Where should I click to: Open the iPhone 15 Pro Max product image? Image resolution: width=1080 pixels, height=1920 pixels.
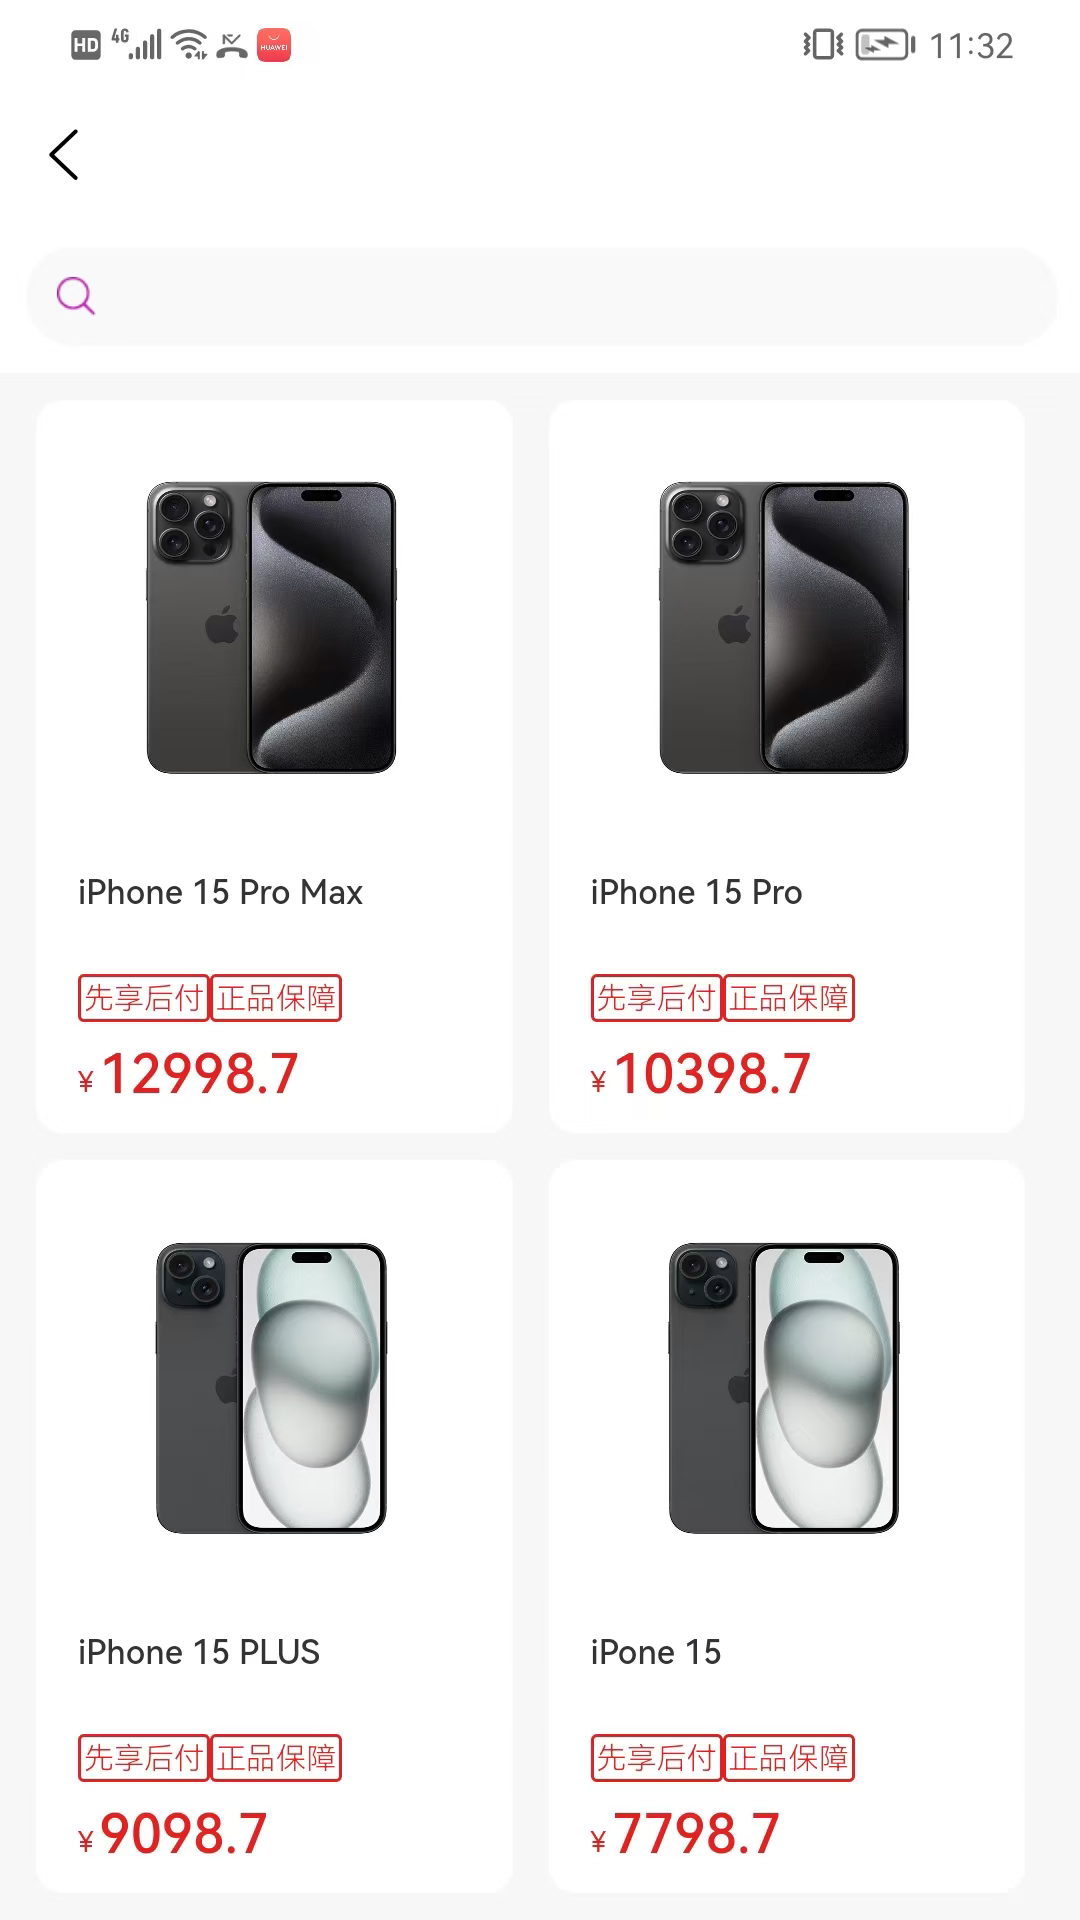pos(271,627)
